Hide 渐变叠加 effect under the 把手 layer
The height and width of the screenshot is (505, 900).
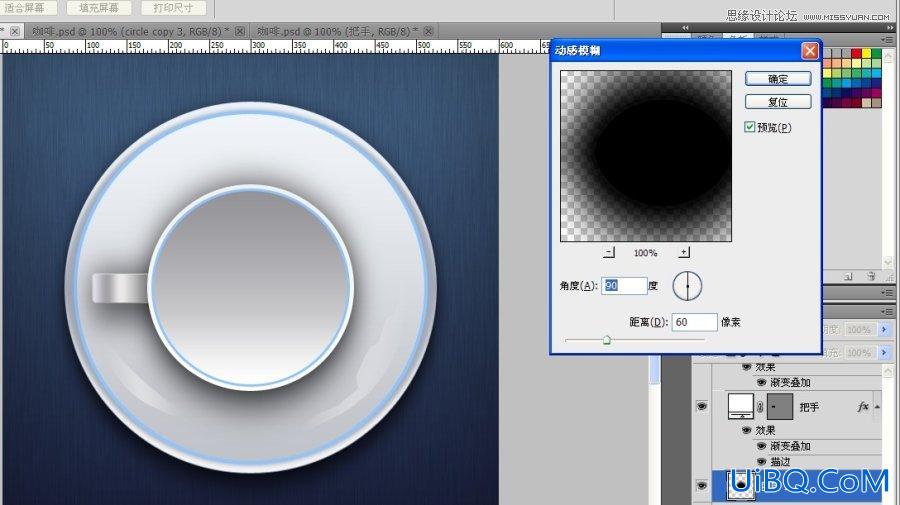pyautogui.click(x=762, y=446)
